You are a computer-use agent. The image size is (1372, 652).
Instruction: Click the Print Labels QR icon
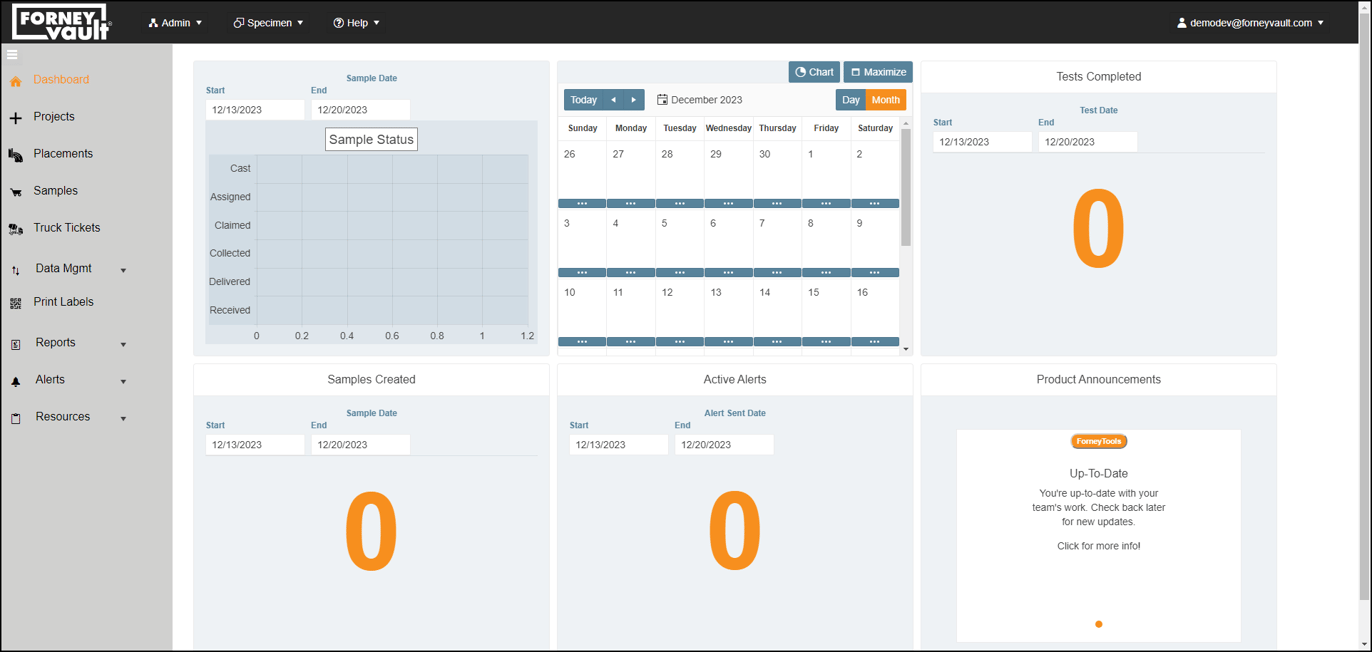(x=16, y=303)
